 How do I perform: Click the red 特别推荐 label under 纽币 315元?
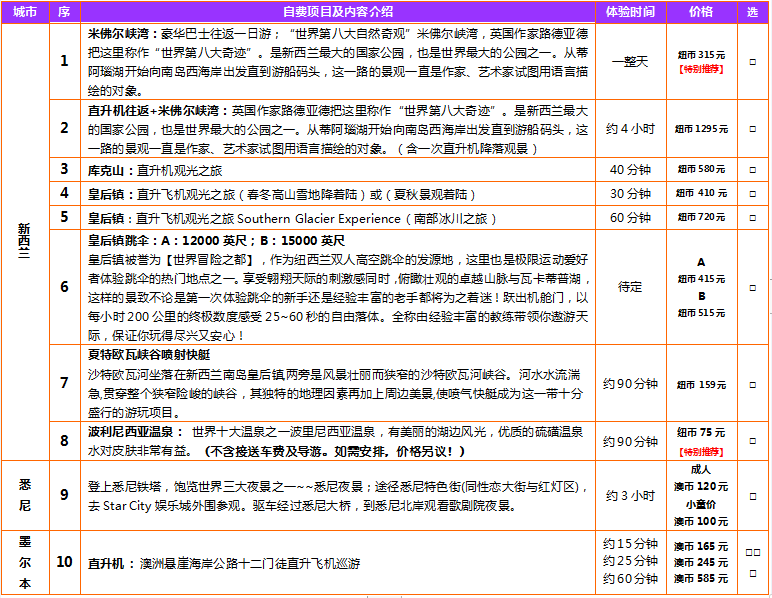pyautogui.click(x=700, y=69)
